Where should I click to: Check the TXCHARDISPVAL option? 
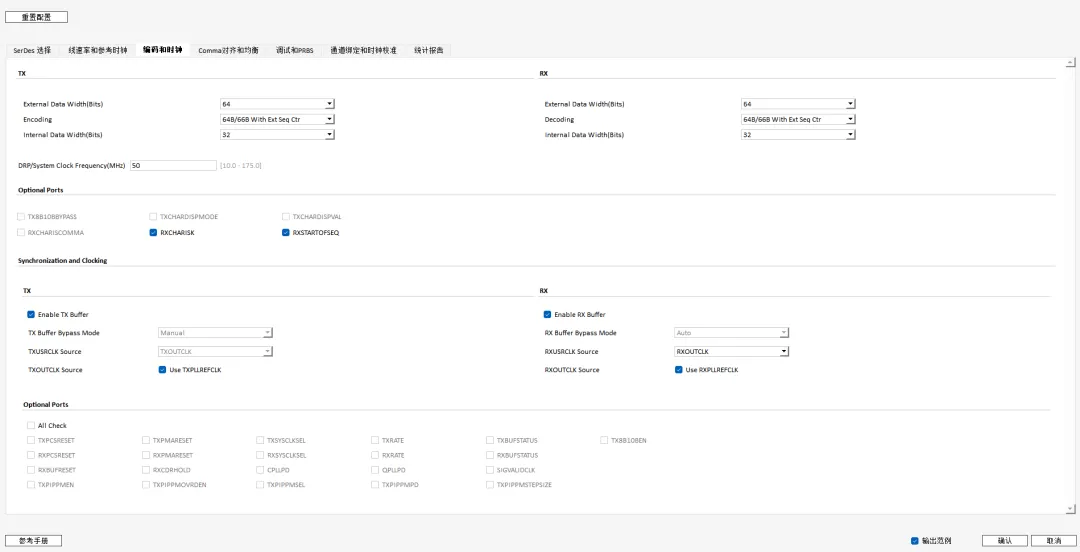285,216
